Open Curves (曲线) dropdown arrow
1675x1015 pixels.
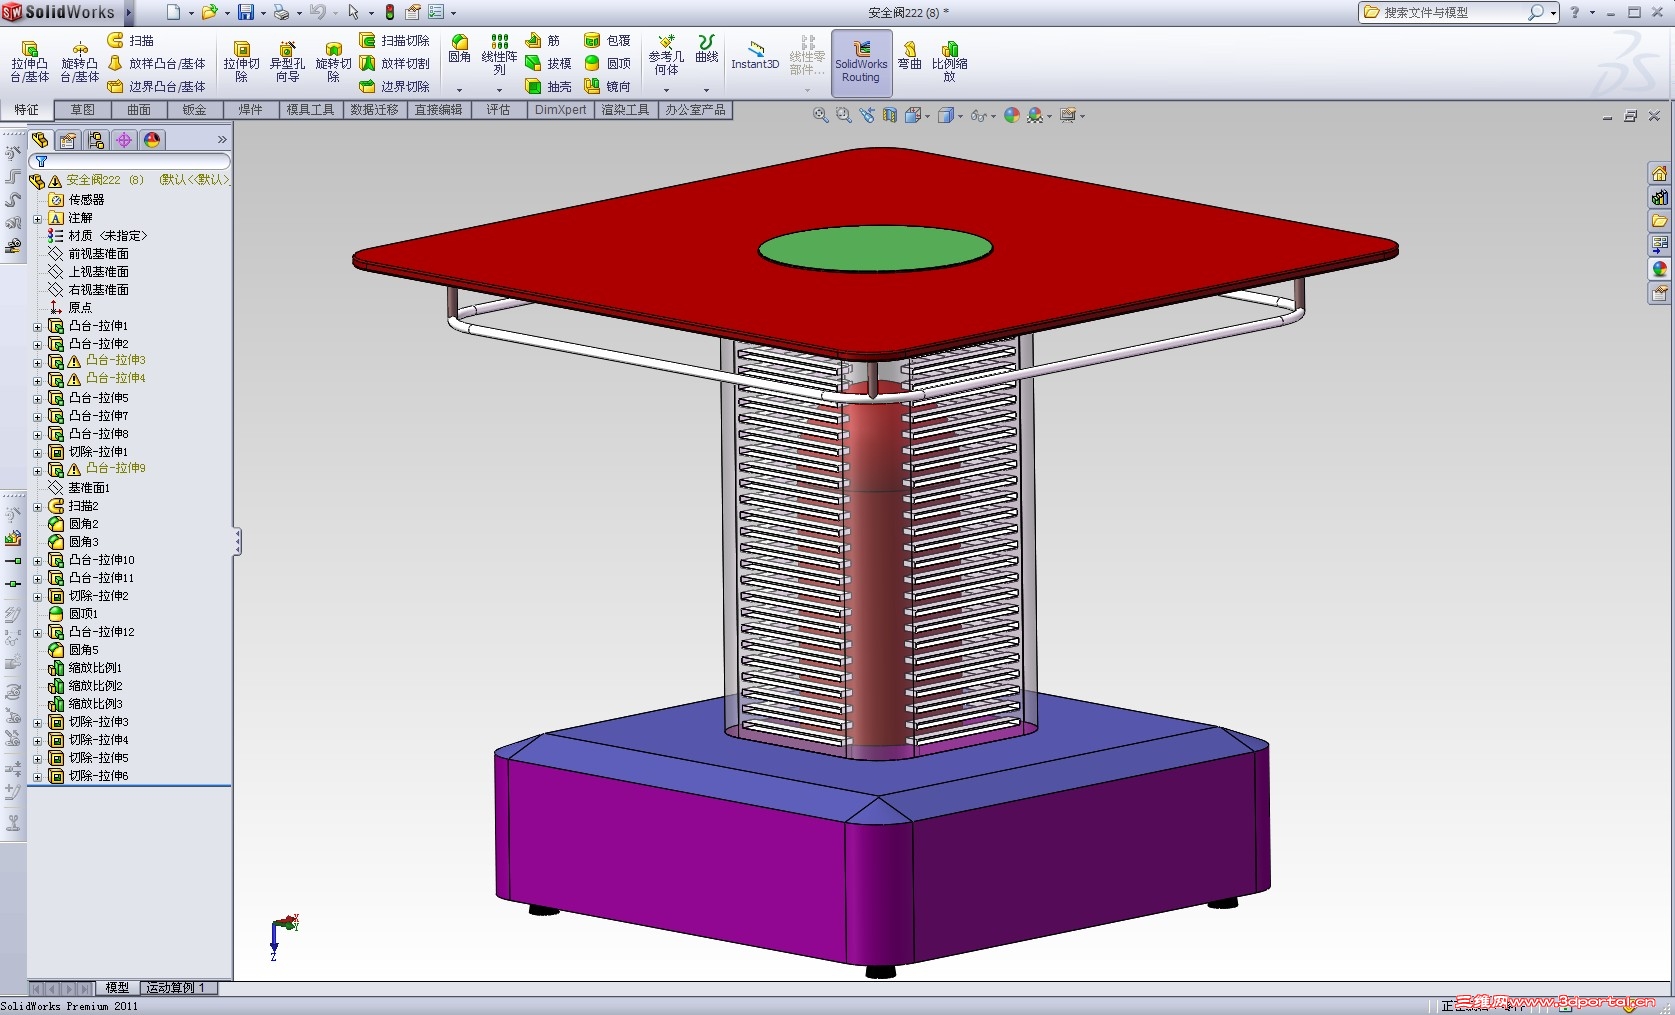coord(706,90)
